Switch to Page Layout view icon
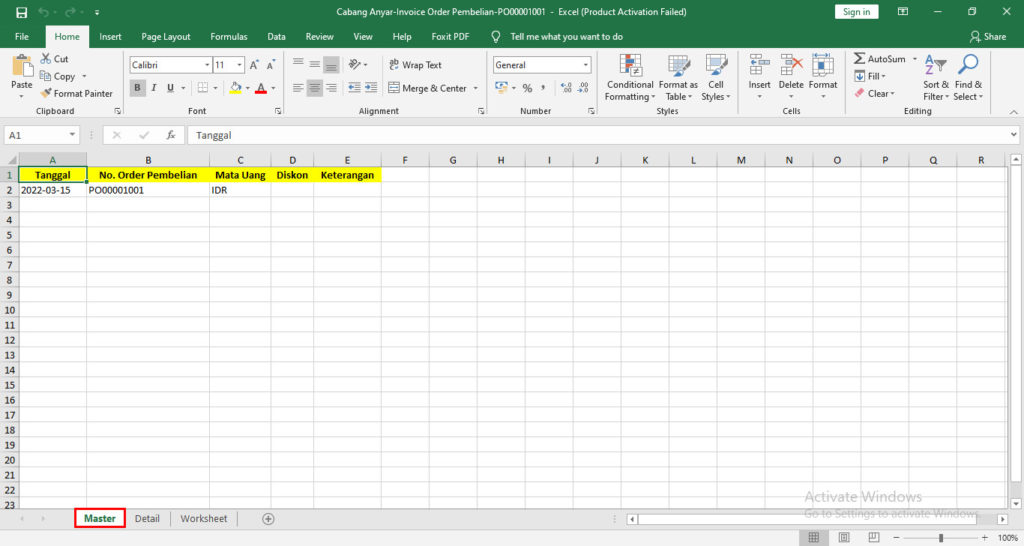This screenshot has width=1024, height=546. tap(844, 538)
